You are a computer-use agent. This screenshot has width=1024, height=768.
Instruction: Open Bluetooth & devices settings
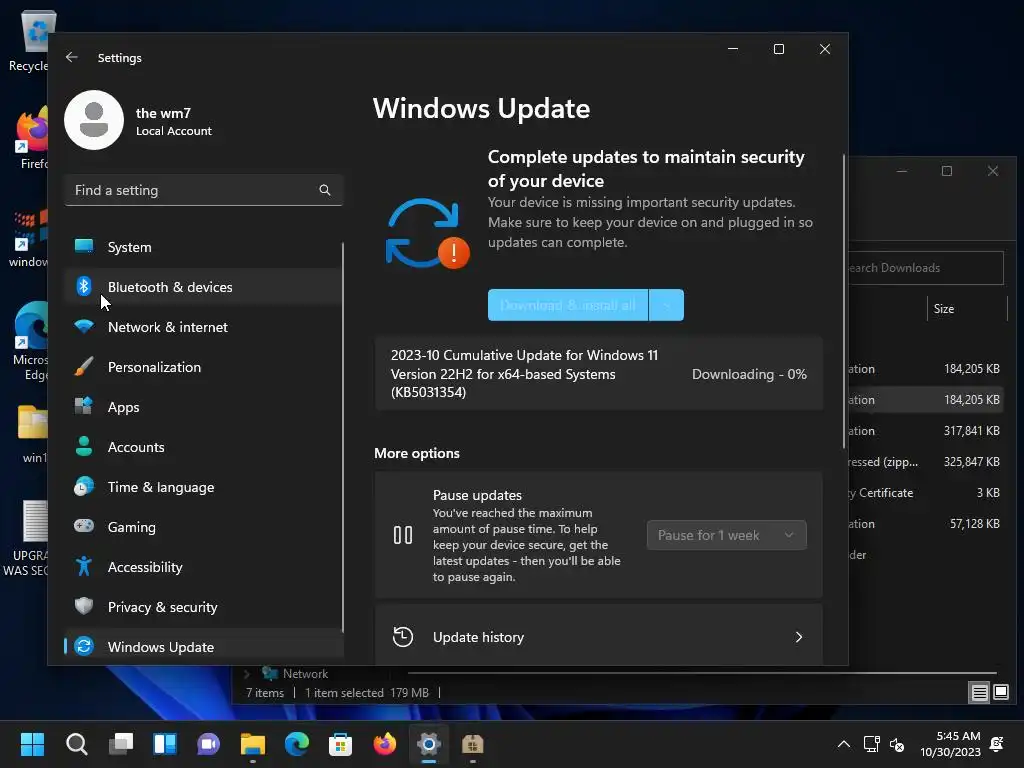click(x=204, y=287)
